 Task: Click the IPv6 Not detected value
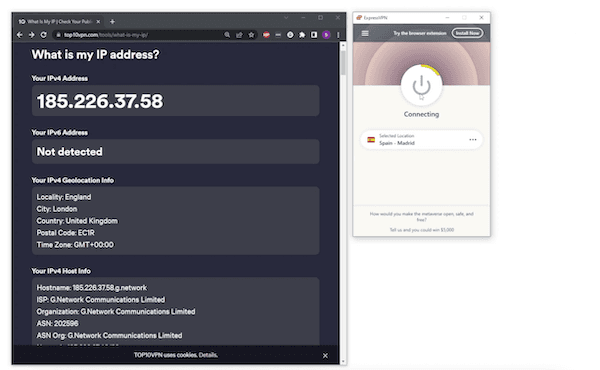(x=70, y=152)
